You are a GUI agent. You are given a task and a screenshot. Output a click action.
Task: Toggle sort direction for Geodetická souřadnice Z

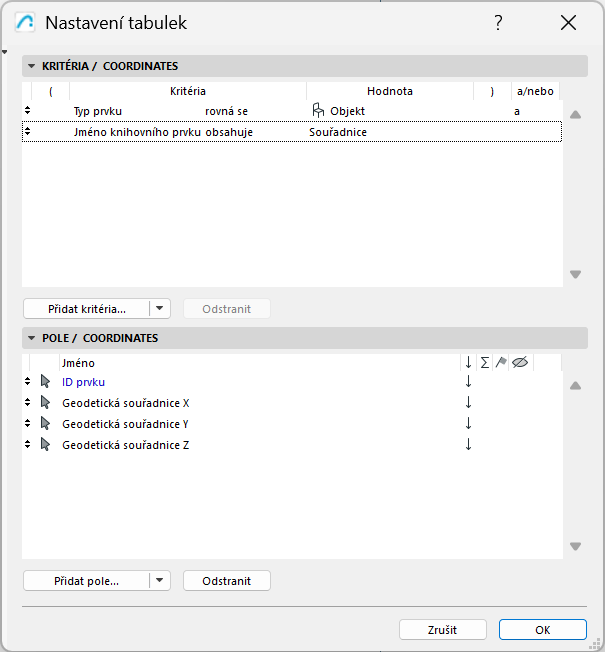(x=468, y=445)
